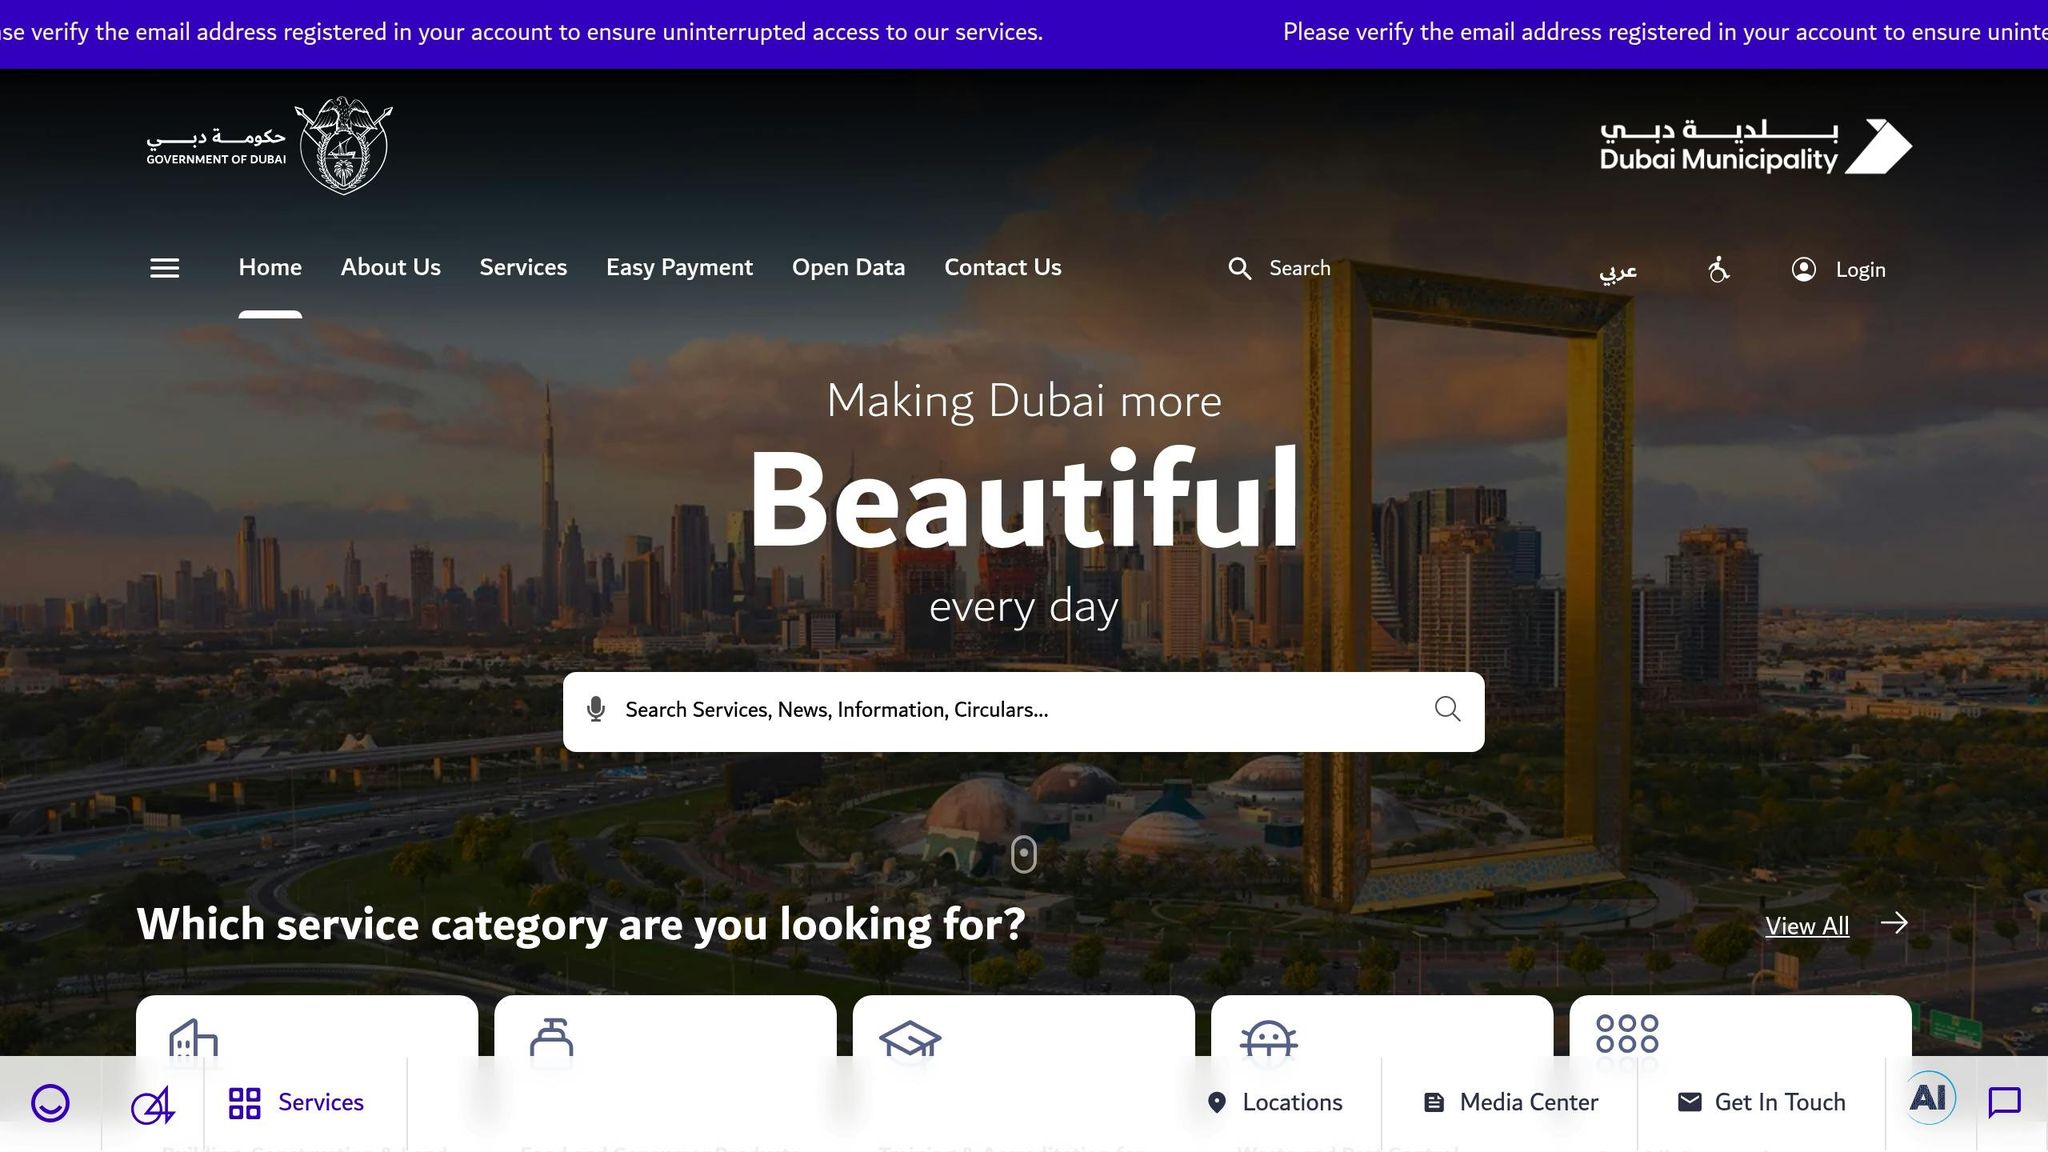
Task: Select Easy Payment in the navigation
Action: click(x=679, y=267)
